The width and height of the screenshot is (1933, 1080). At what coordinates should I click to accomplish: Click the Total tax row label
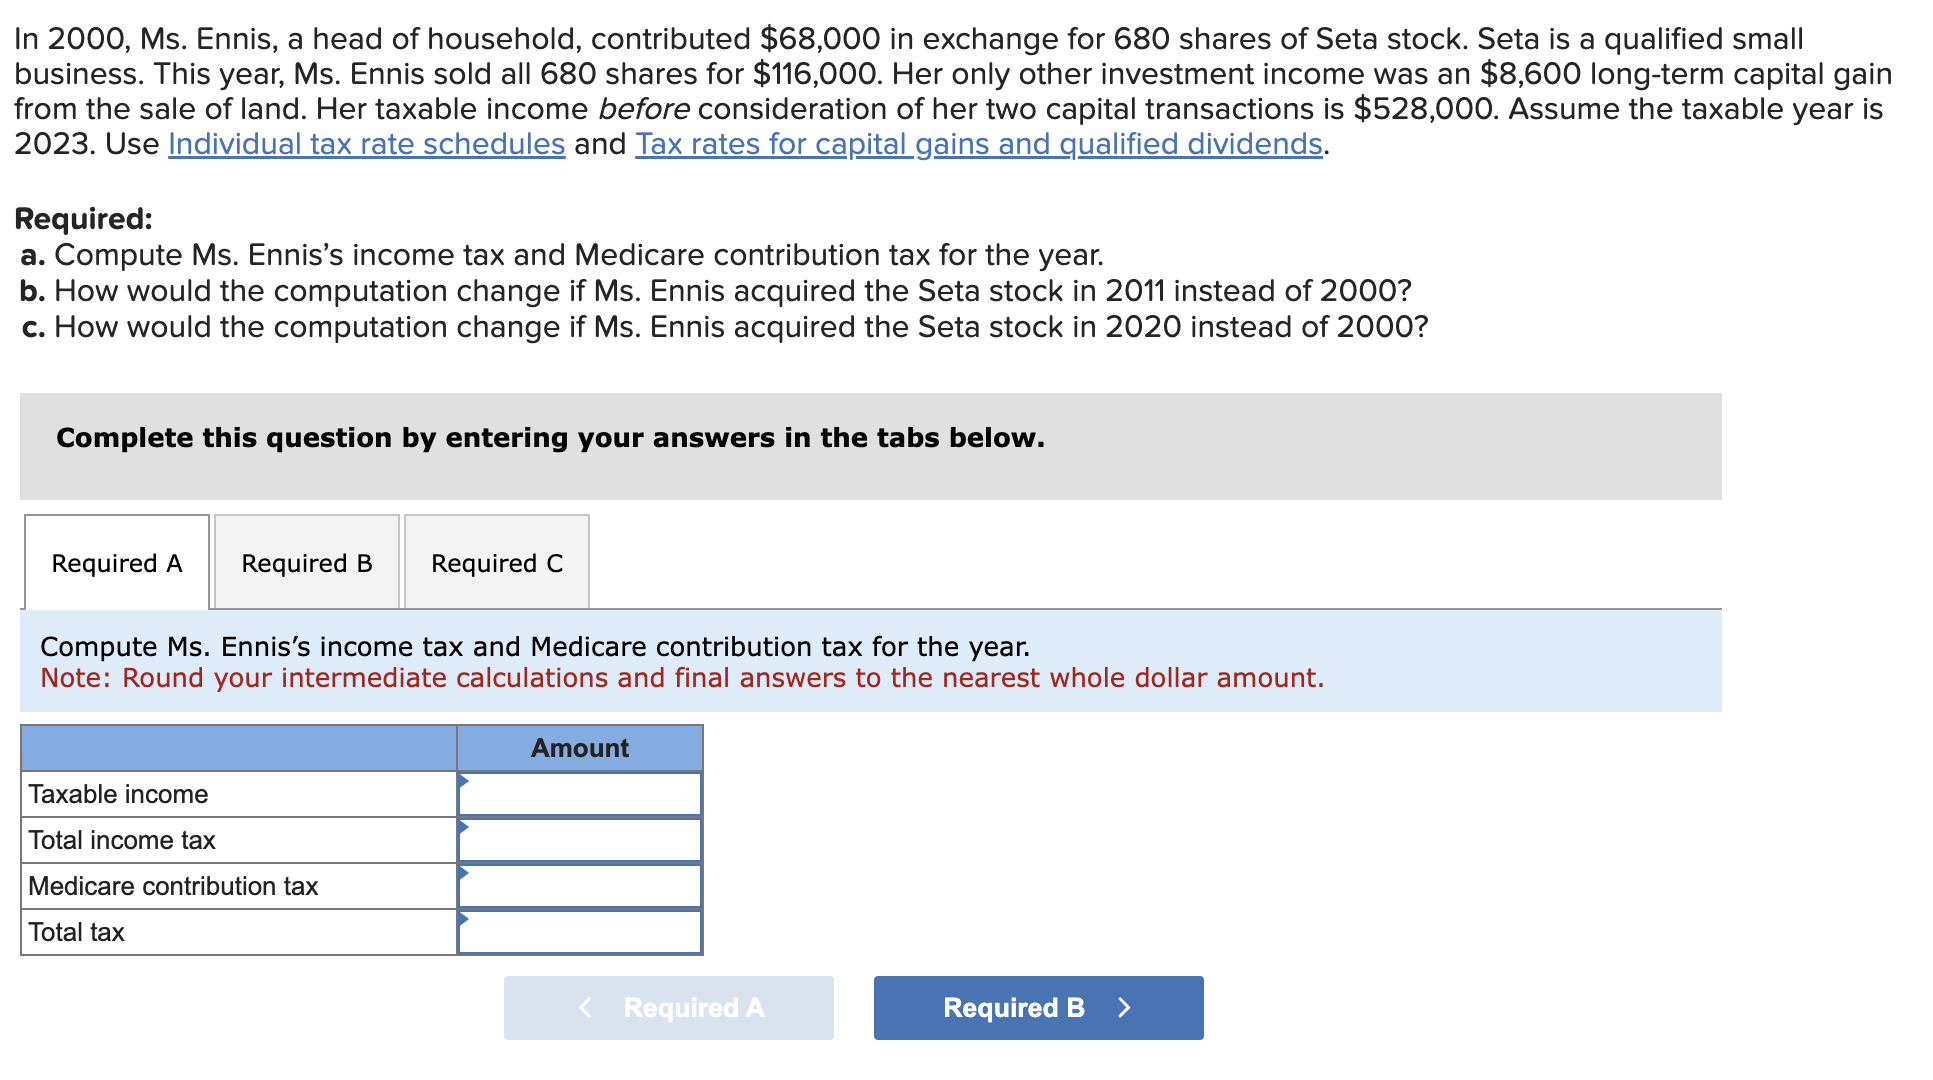(75, 931)
